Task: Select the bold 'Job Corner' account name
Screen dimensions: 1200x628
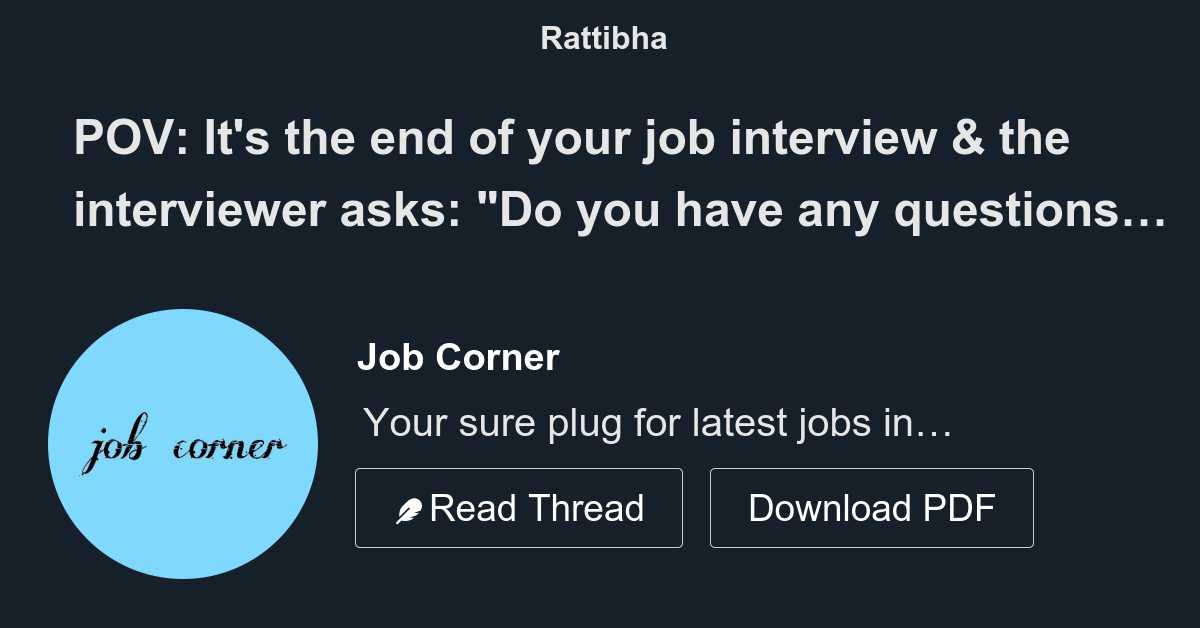Action: click(x=459, y=357)
